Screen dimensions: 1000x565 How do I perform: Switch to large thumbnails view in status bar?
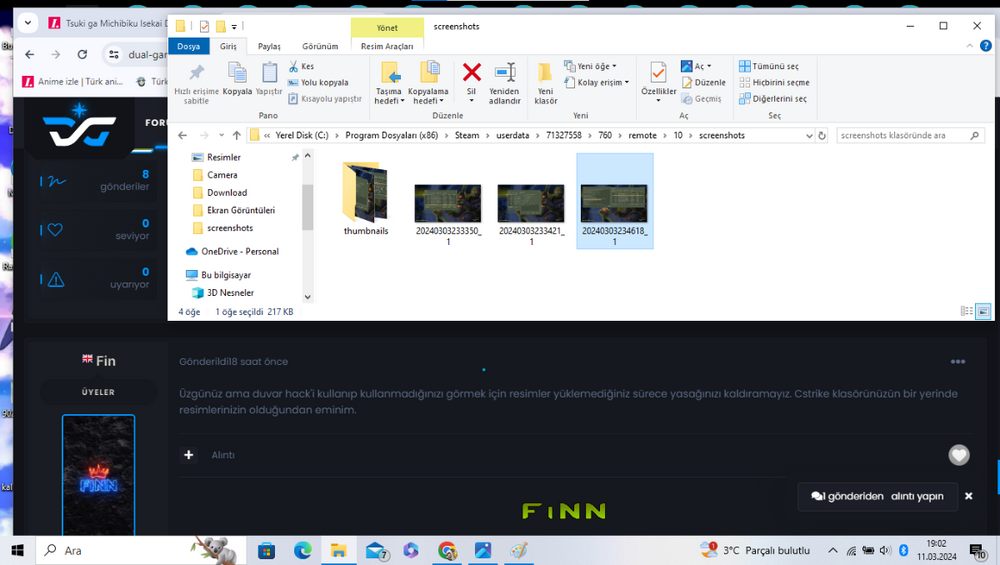983,312
